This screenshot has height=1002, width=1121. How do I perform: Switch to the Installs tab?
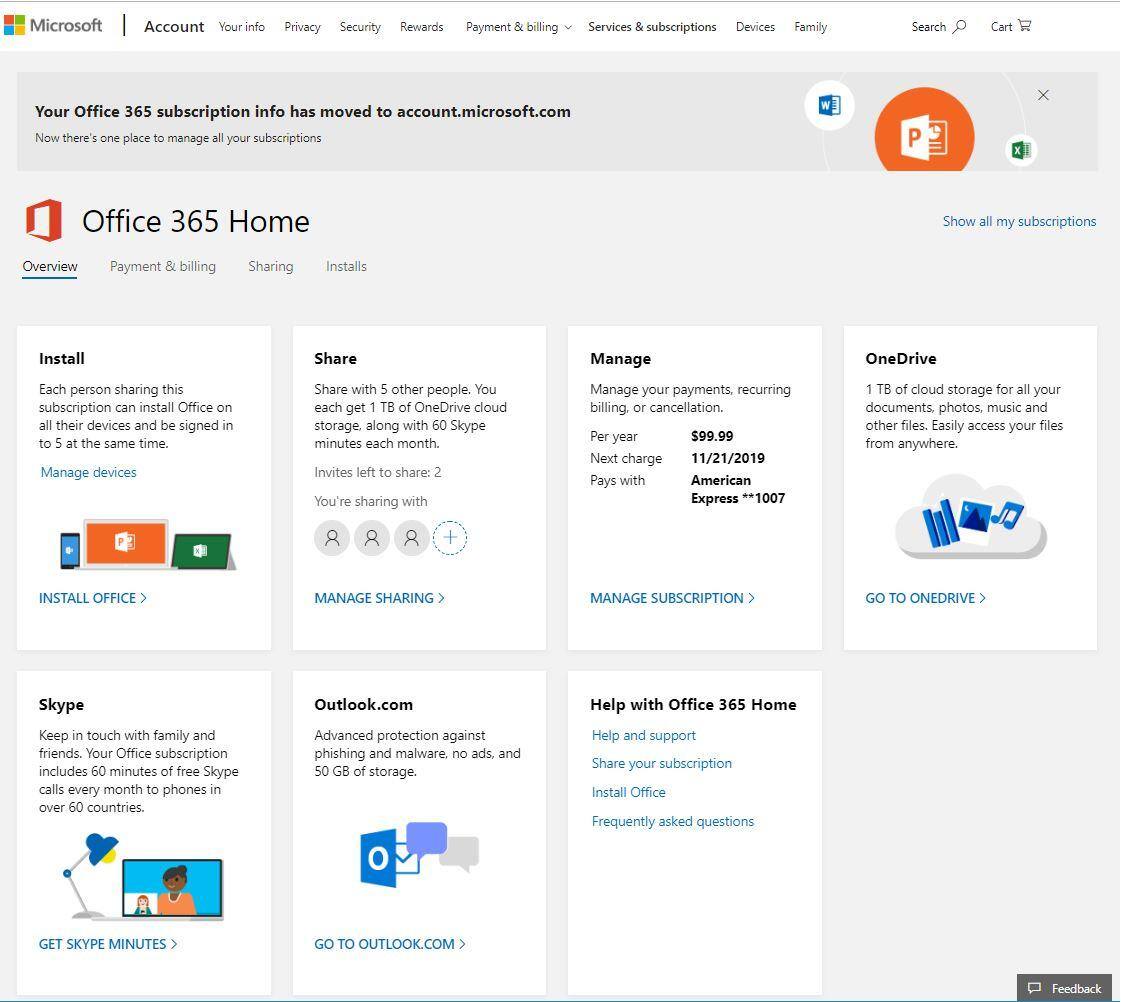[346, 266]
